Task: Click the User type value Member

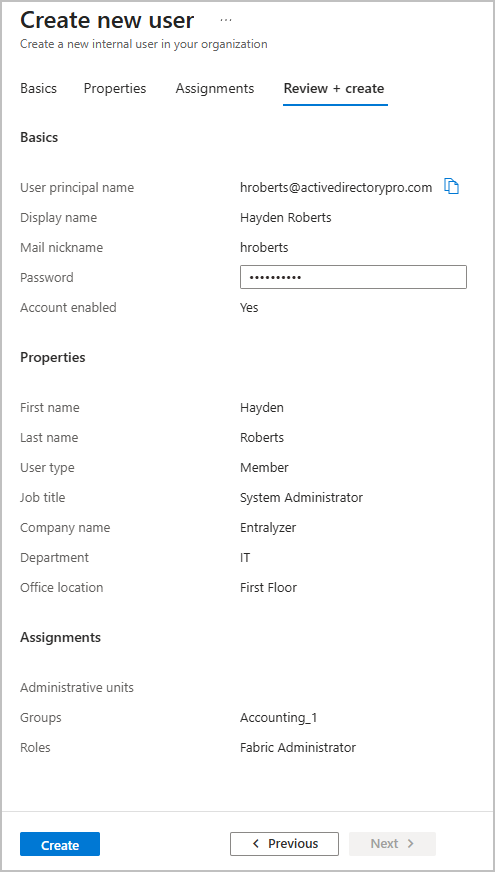Action: pyautogui.click(x=264, y=468)
